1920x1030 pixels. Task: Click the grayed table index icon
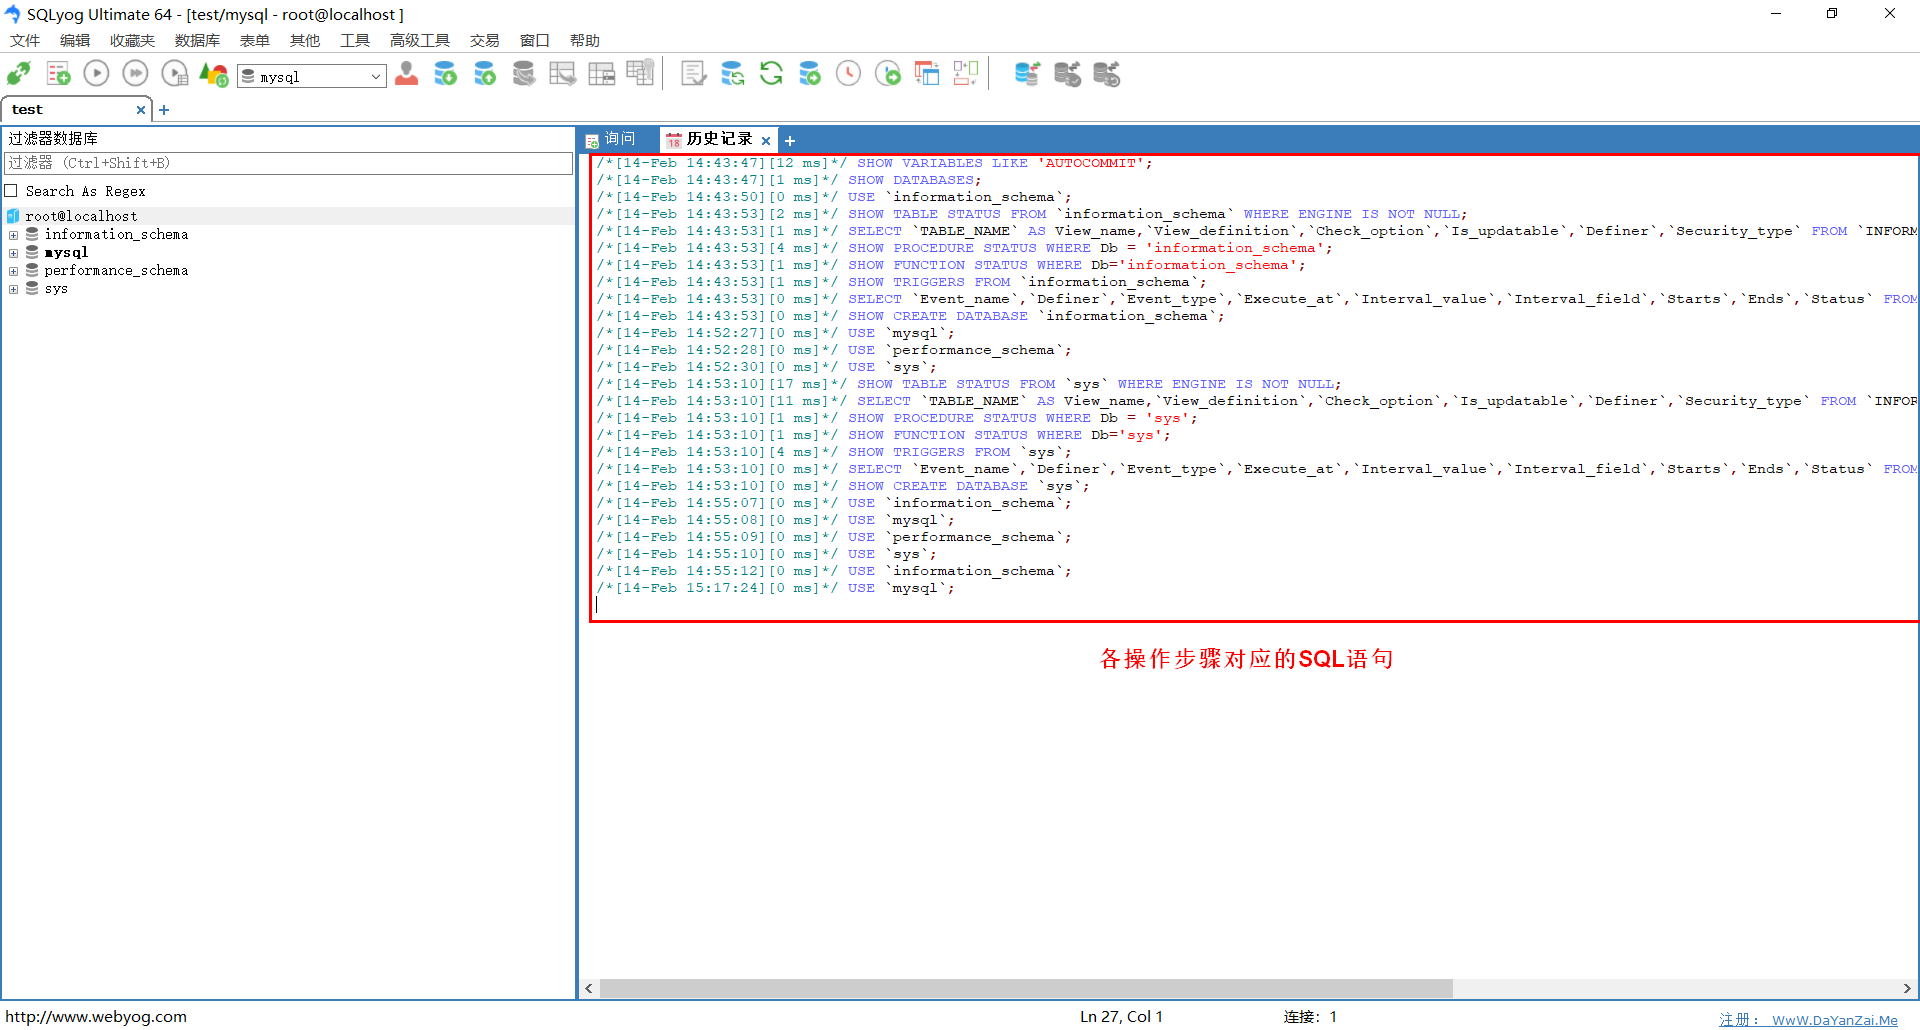640,74
